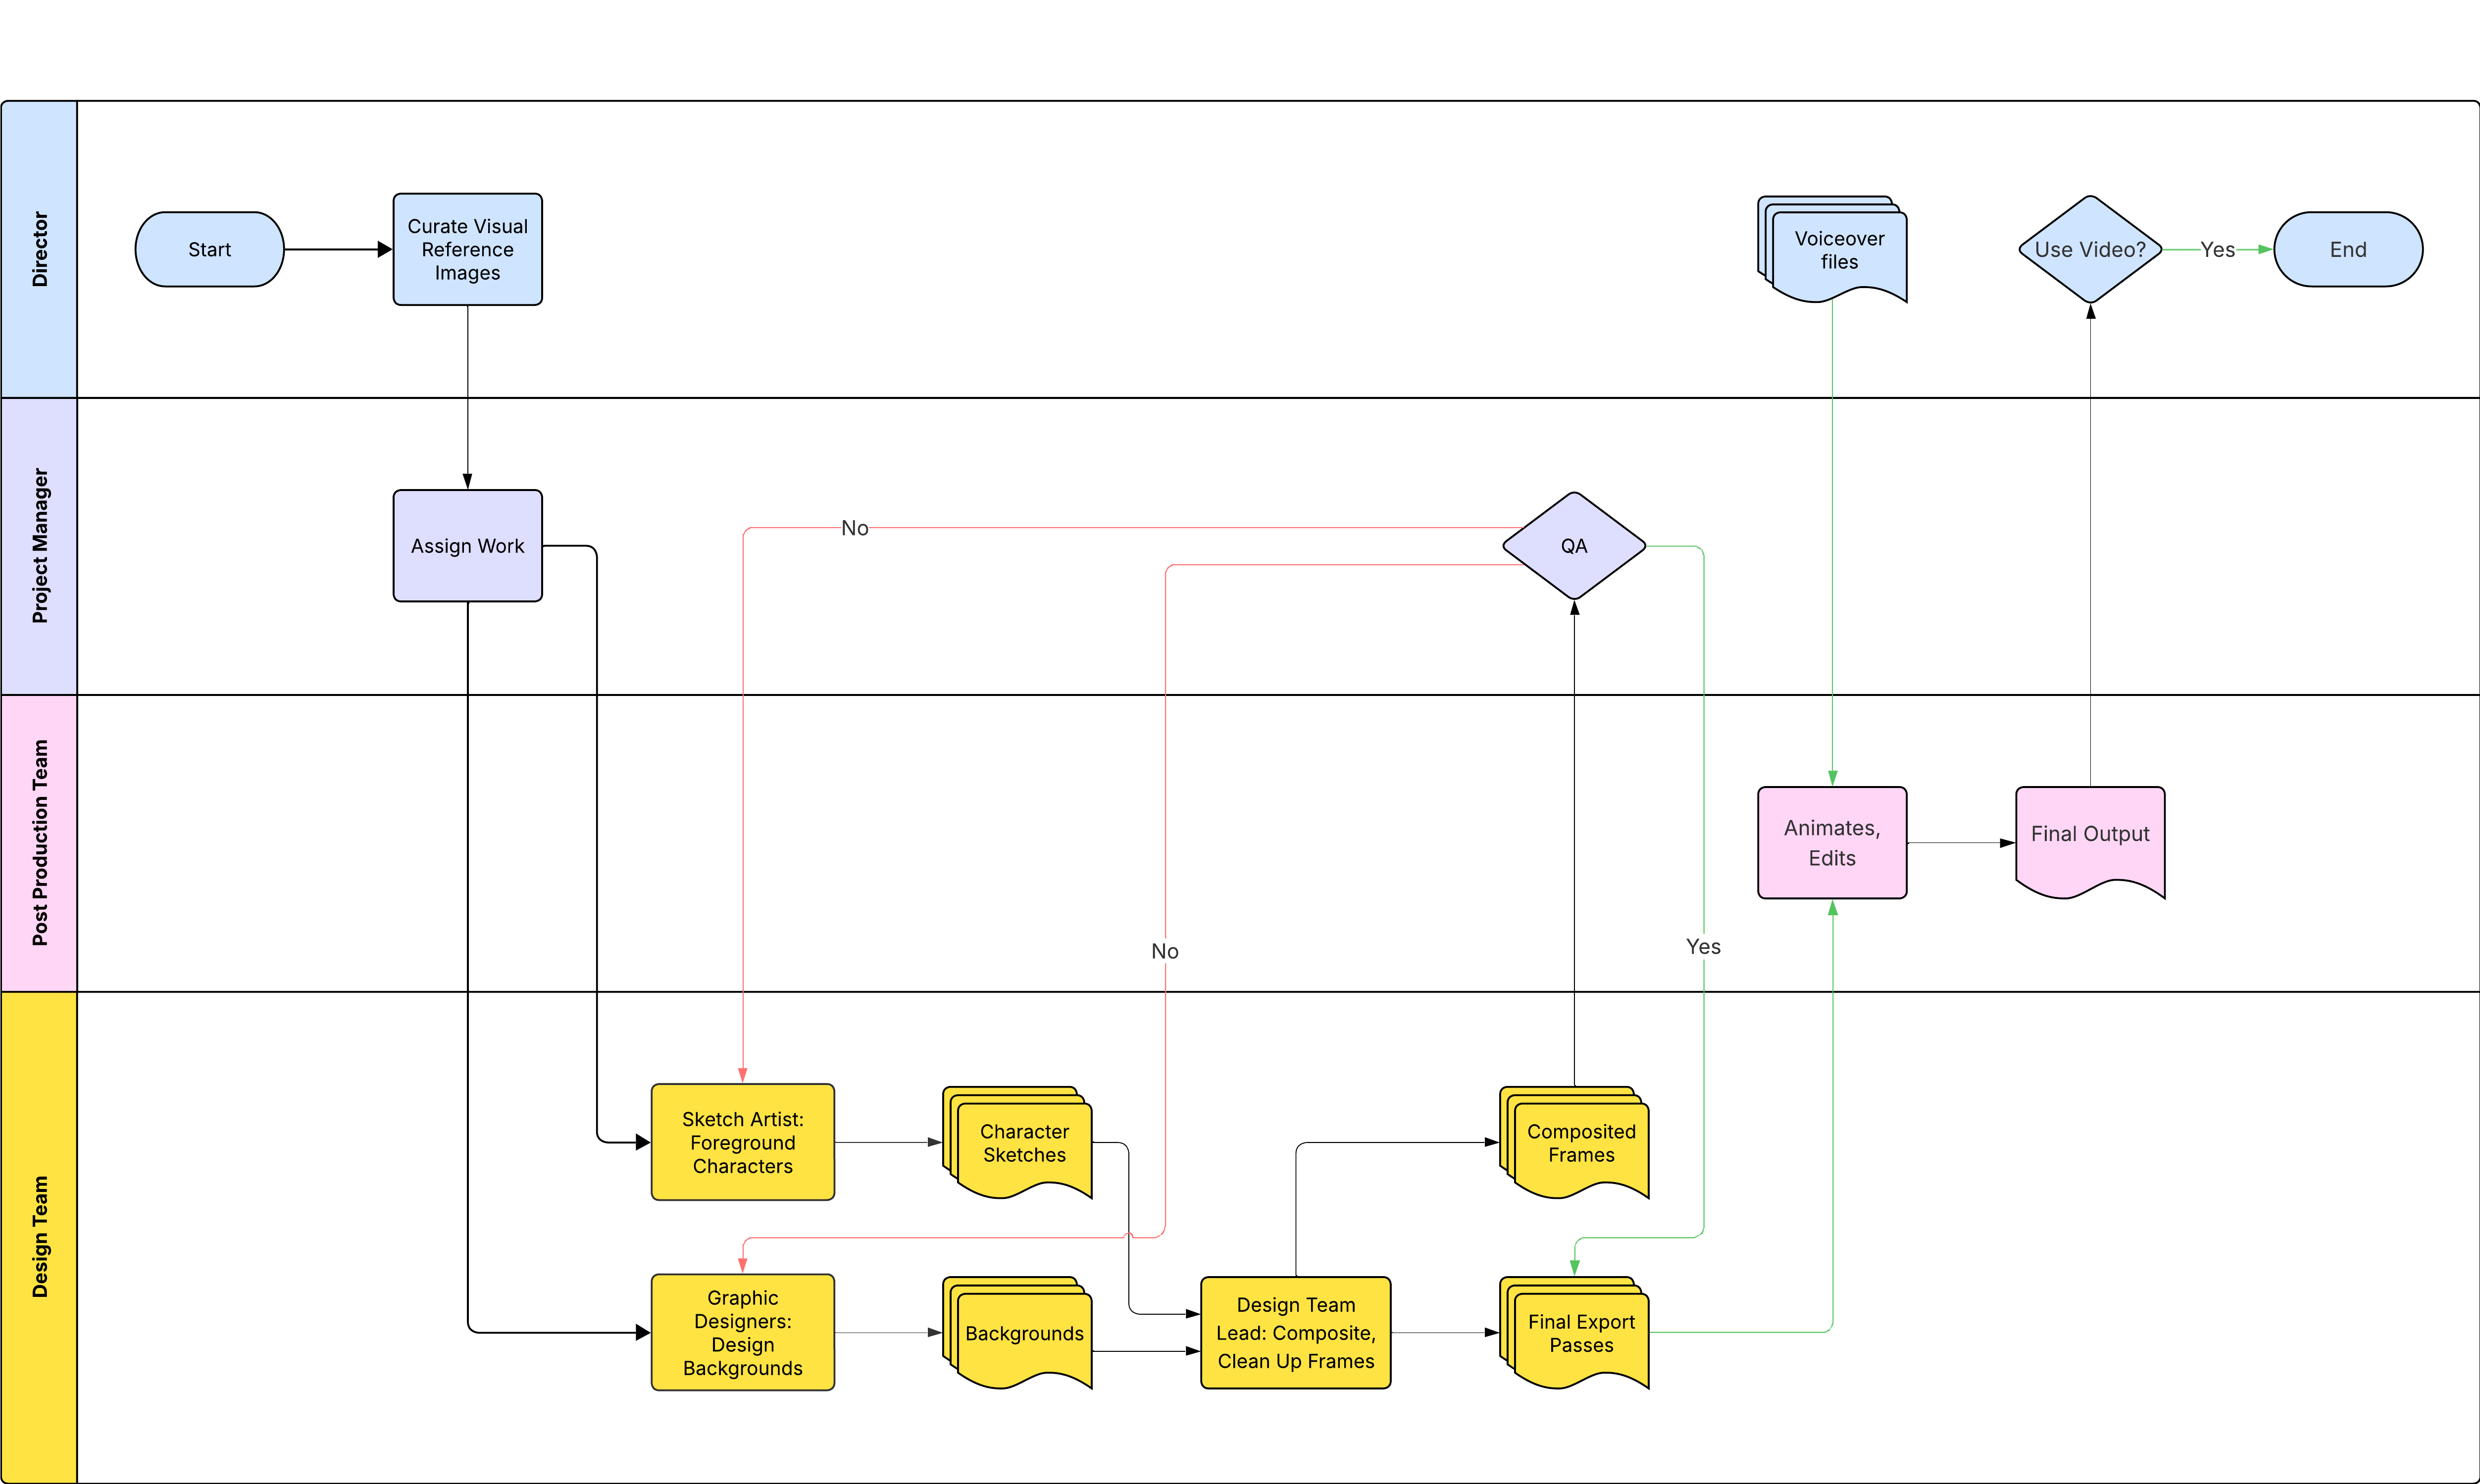This screenshot has width=2480, height=1484.
Task: Click the Use Video? decision diamond
Action: [2090, 249]
